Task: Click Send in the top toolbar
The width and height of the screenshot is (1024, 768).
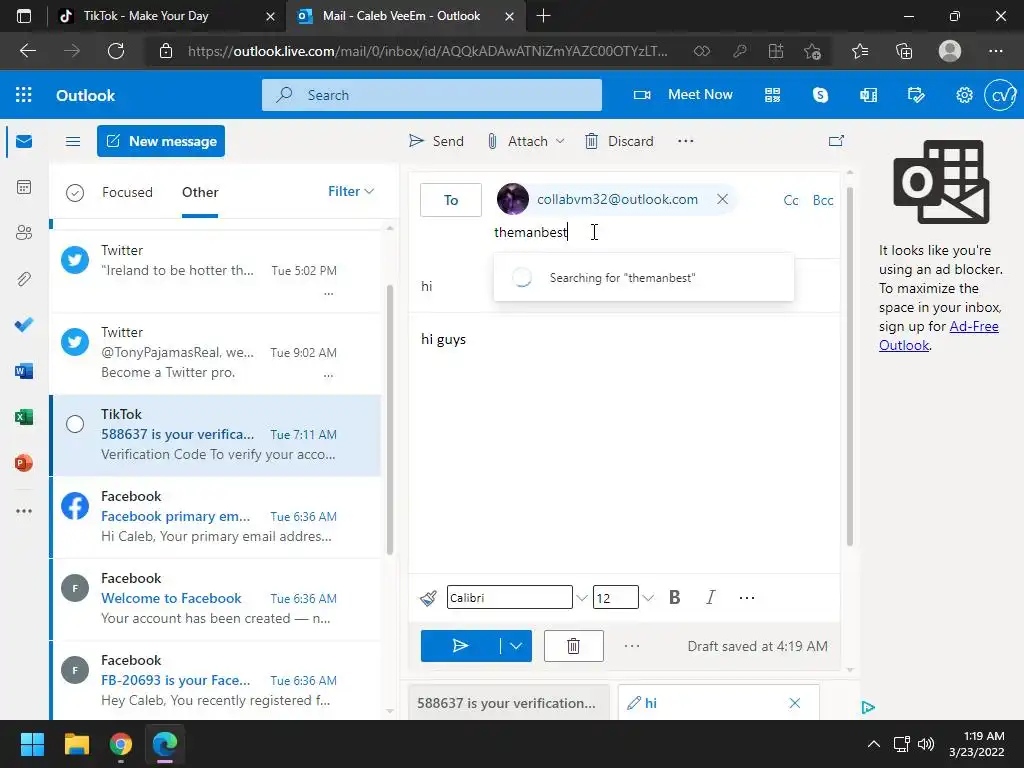Action: click(x=436, y=141)
